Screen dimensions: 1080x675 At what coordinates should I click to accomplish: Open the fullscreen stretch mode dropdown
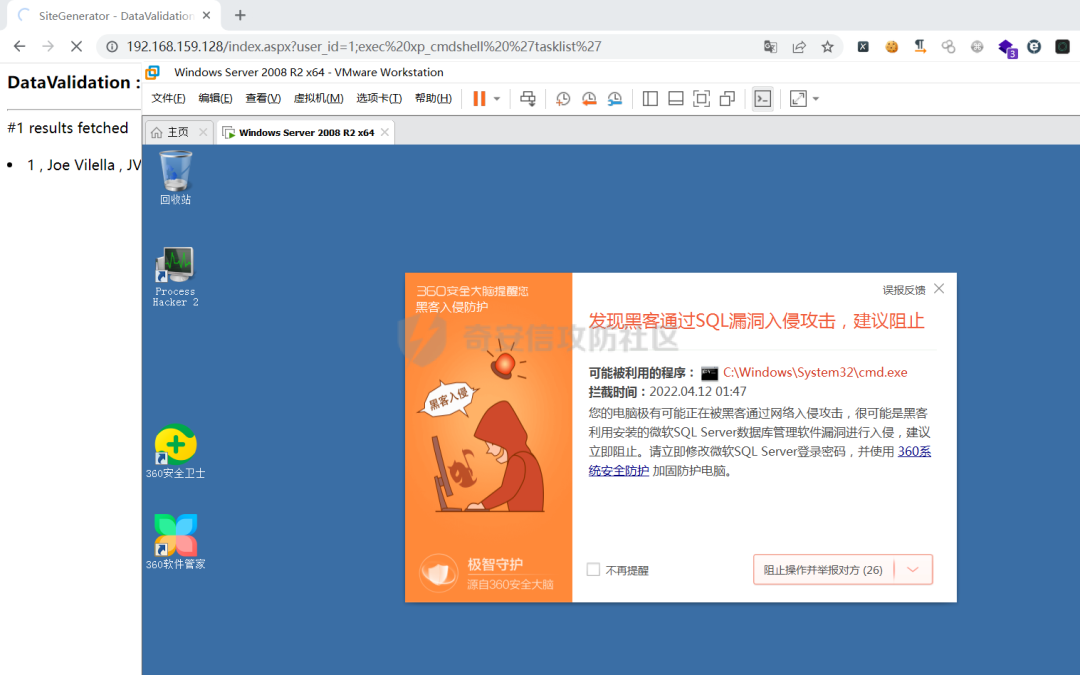pos(813,98)
